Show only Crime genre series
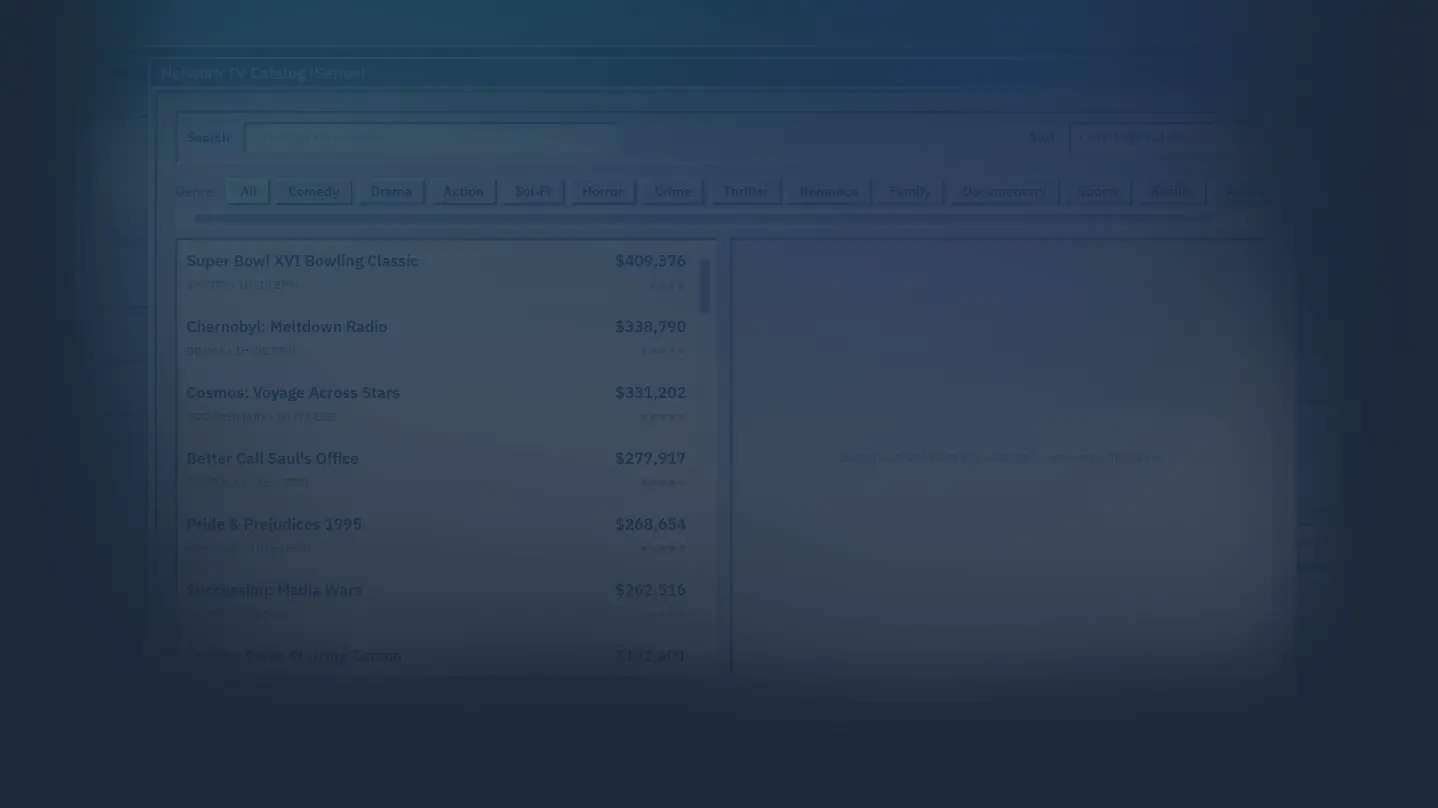 (x=673, y=191)
